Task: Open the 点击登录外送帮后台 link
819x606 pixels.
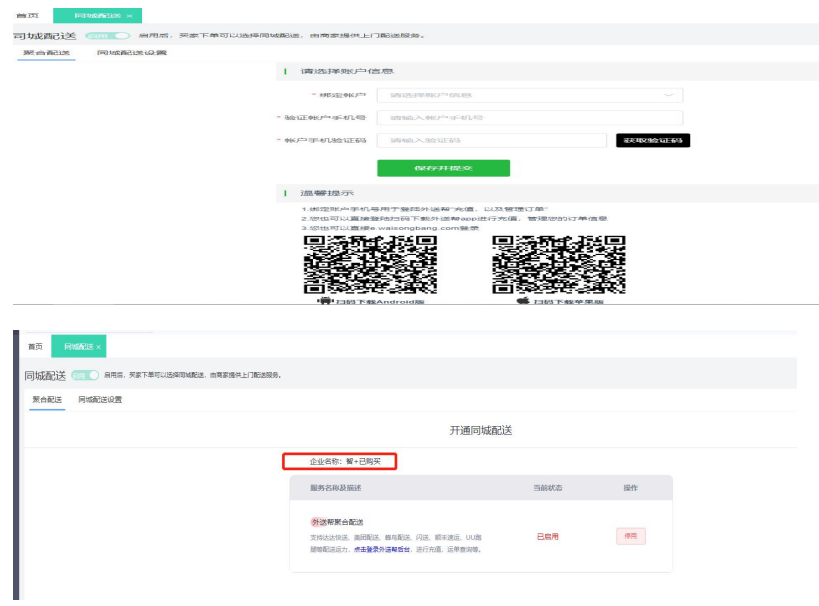Action: click(382, 550)
